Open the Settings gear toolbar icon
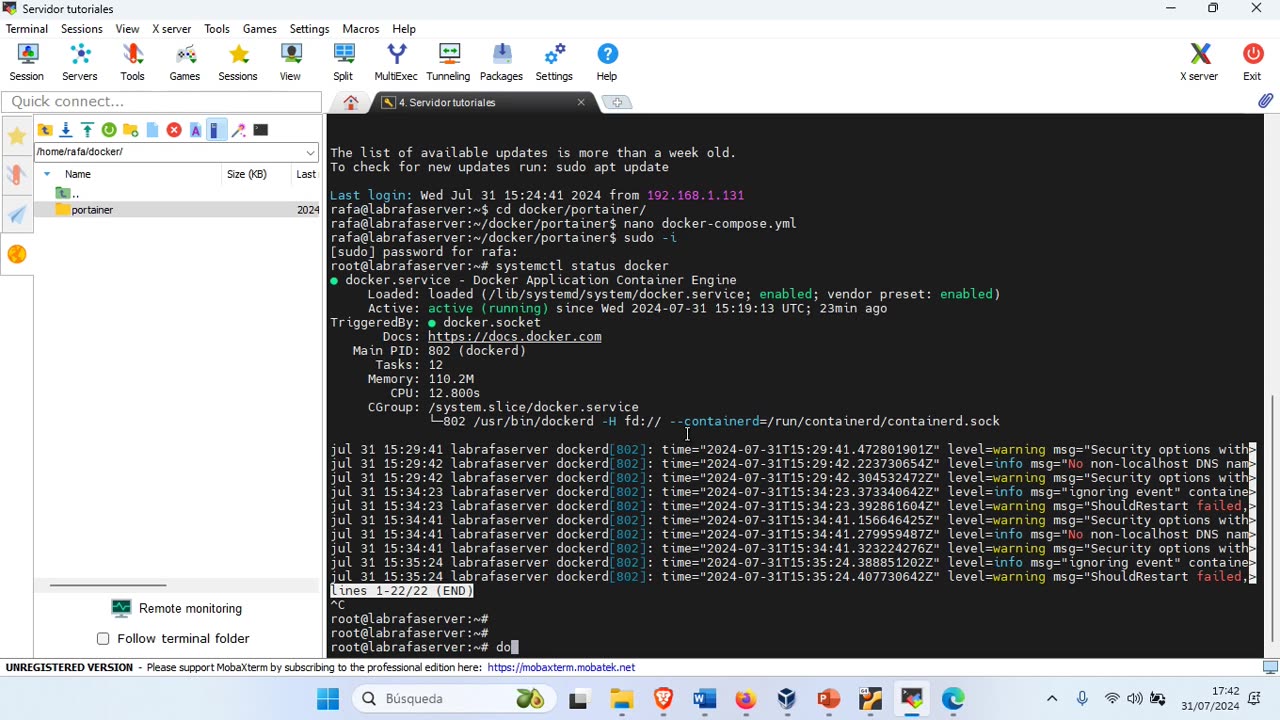 pos(554,62)
